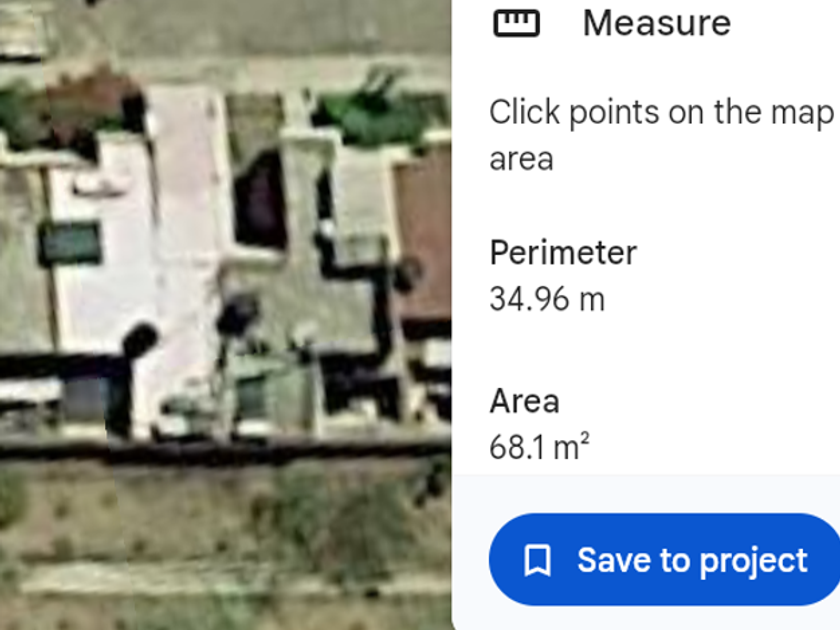Click the small white object on pale pavement
The image size is (840, 630).
pos(99,185)
